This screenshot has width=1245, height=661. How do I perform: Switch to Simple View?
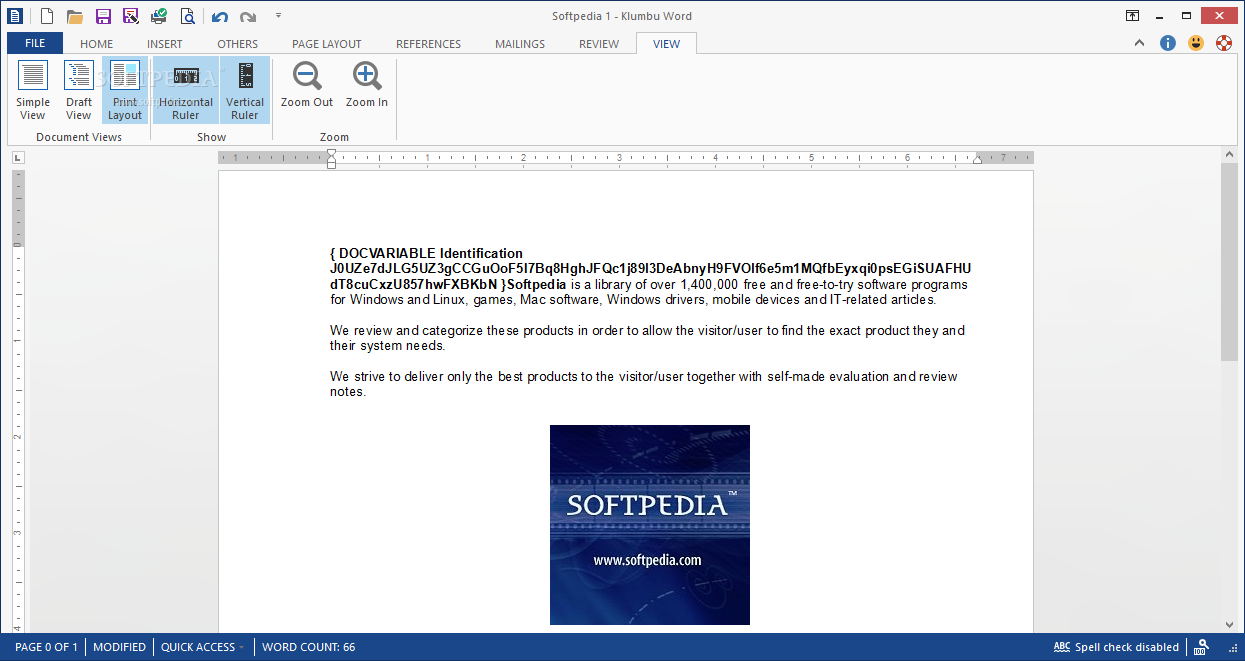coord(33,91)
